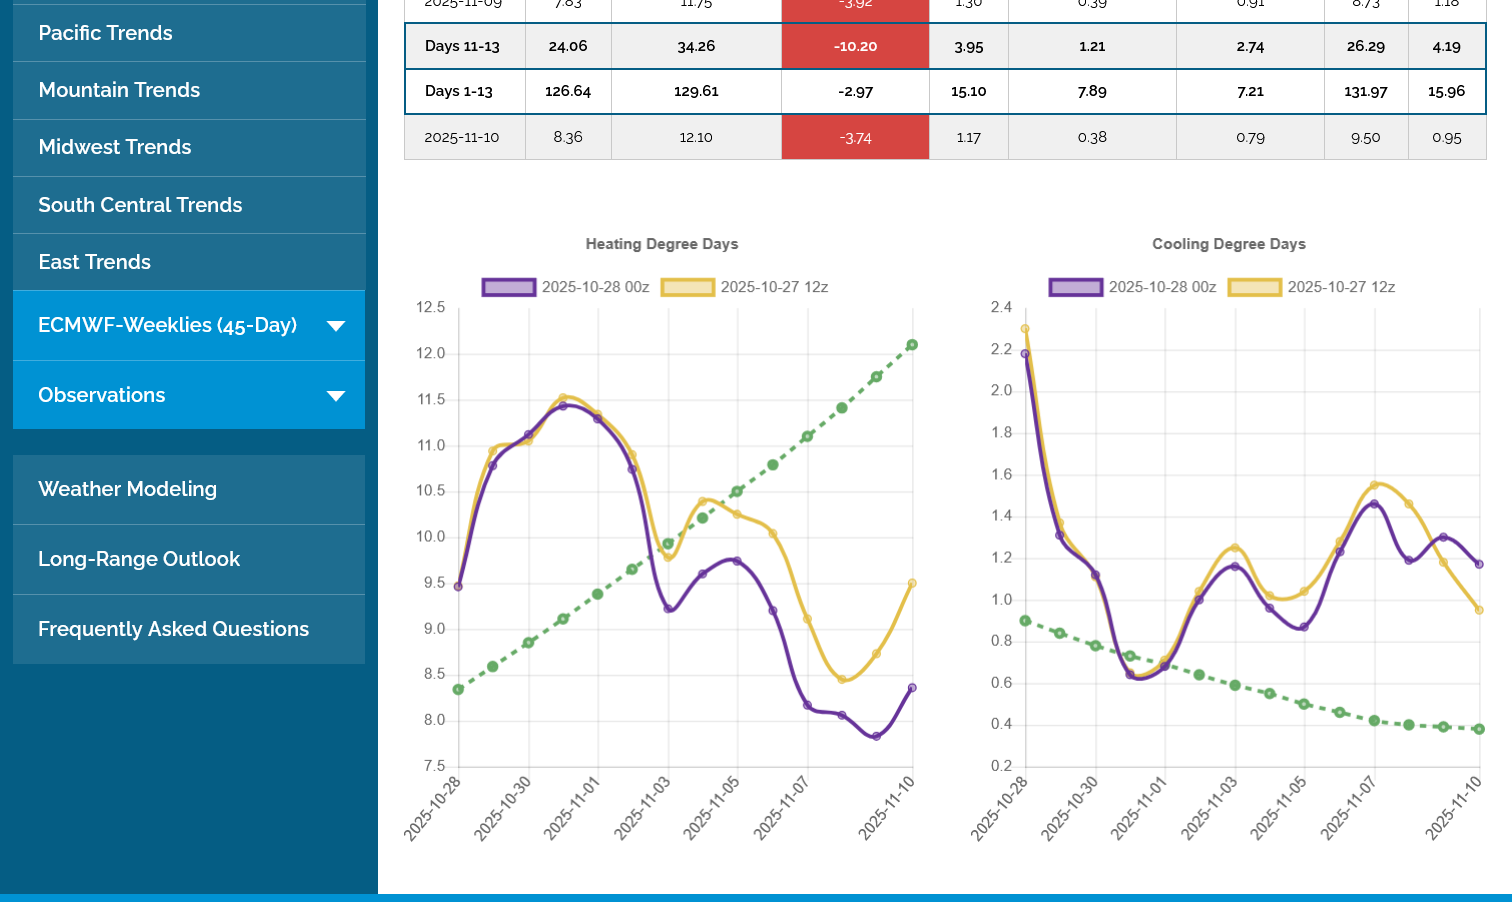The height and width of the screenshot is (902, 1512).
Task: Expand the ECMWF-Weeklies (45-Day) dropdown arrow
Action: (x=336, y=326)
